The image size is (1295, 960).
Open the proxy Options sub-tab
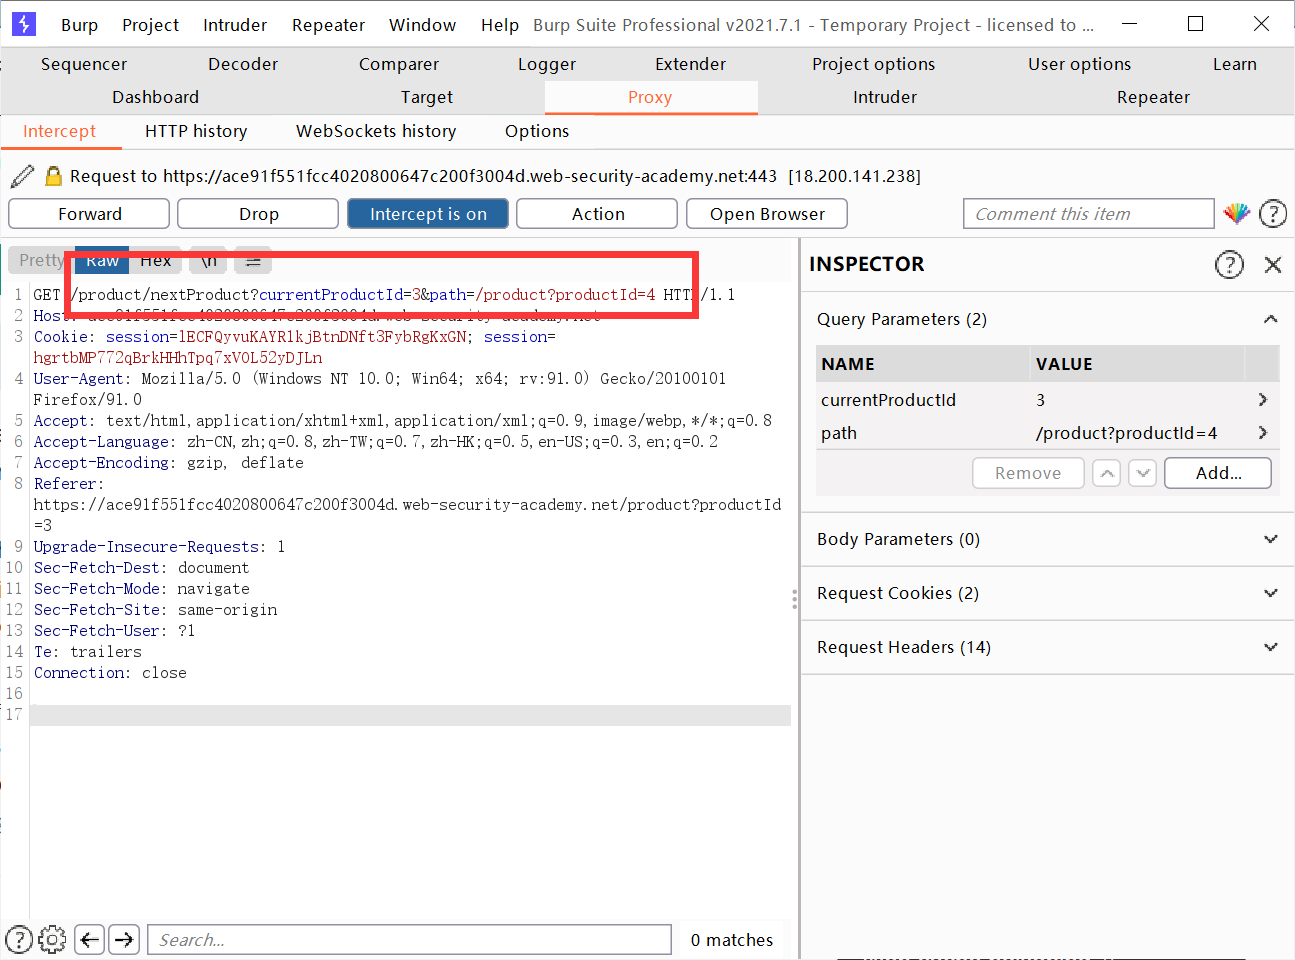click(x=537, y=131)
